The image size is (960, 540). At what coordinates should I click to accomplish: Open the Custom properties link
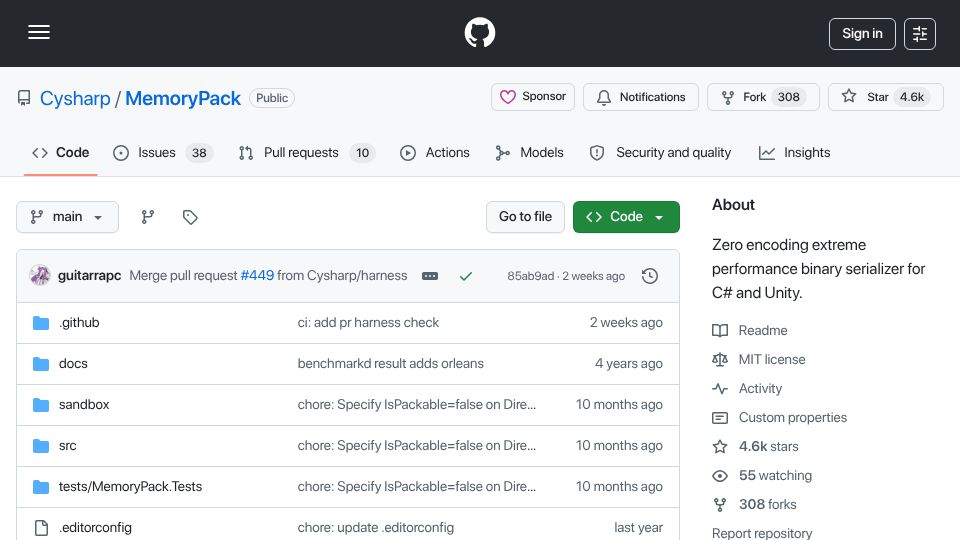(x=779, y=418)
